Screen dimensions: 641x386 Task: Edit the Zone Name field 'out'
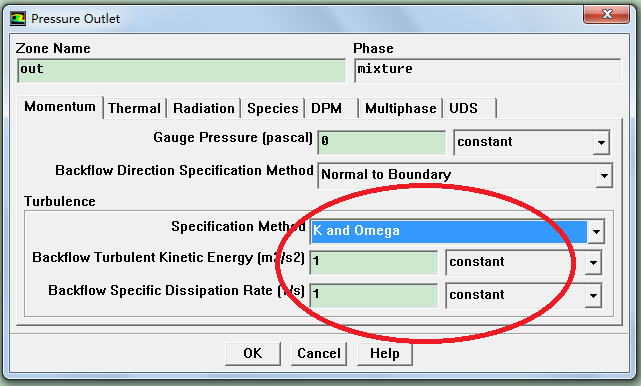pos(182,70)
